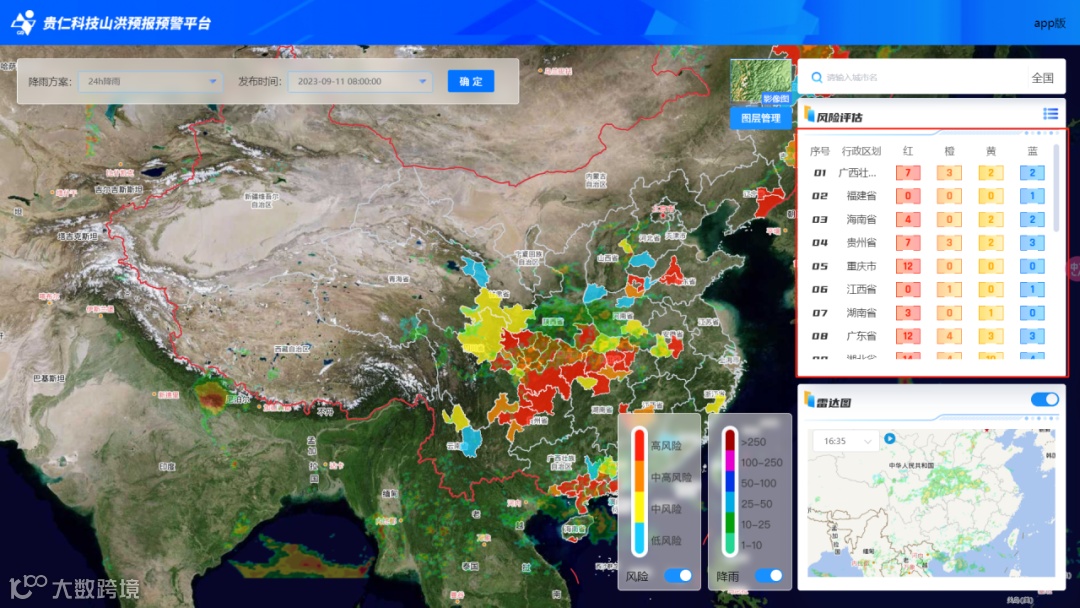Click the 确定 button
1080x608 pixels.
click(x=471, y=81)
